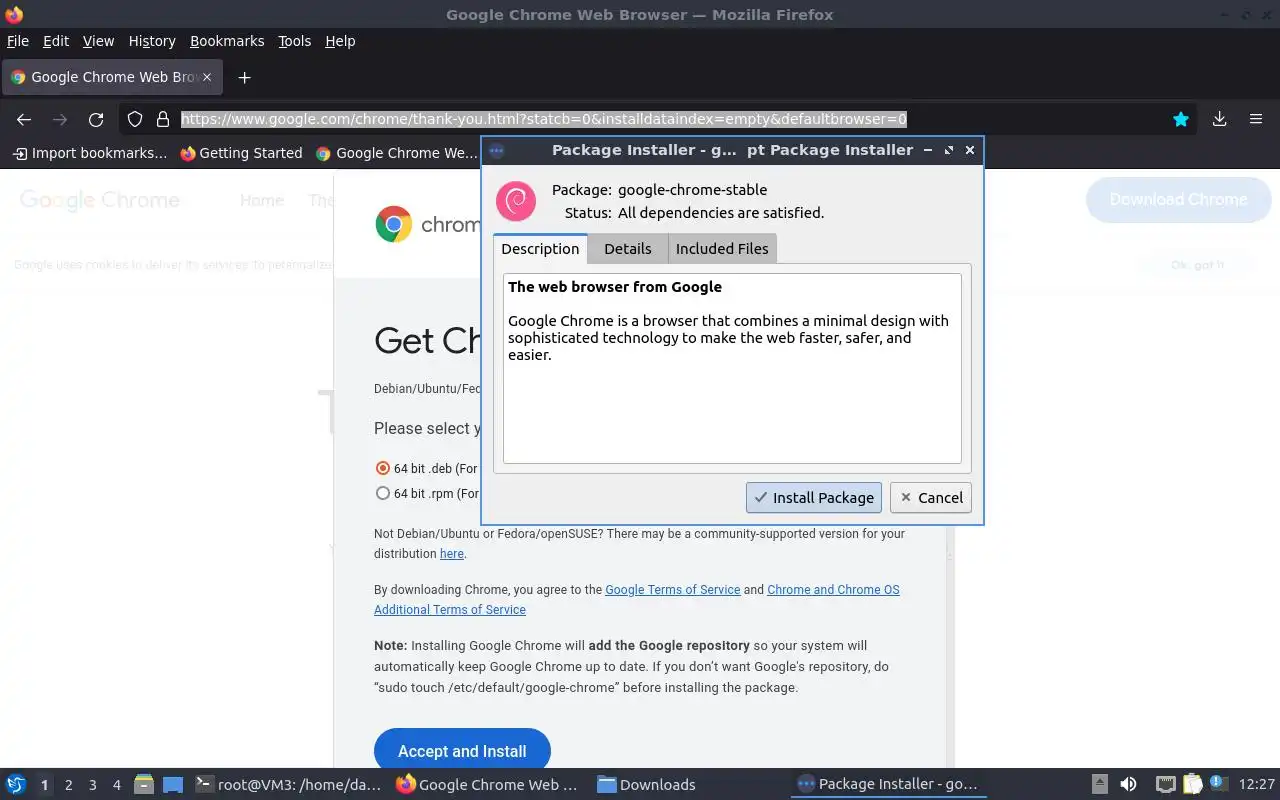Image resolution: width=1280 pixels, height=800 pixels.
Task: Switch to workspace 4
Action: pyautogui.click(x=116, y=785)
